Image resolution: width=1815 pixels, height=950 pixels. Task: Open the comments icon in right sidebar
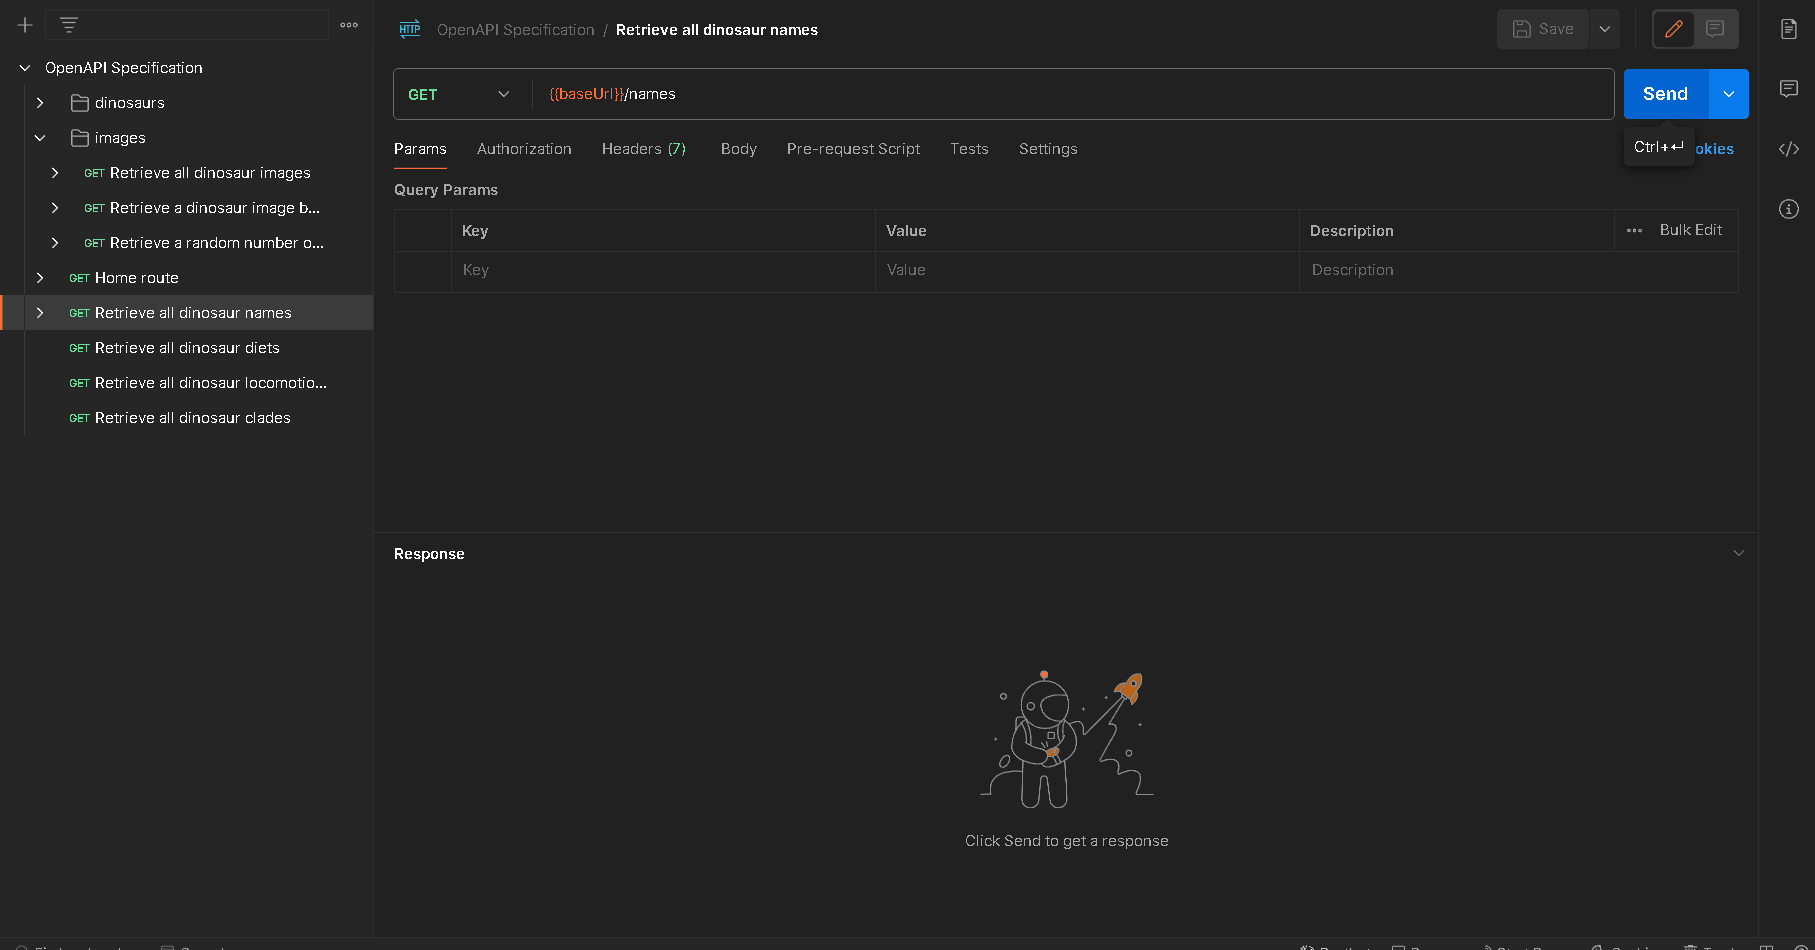click(1789, 89)
